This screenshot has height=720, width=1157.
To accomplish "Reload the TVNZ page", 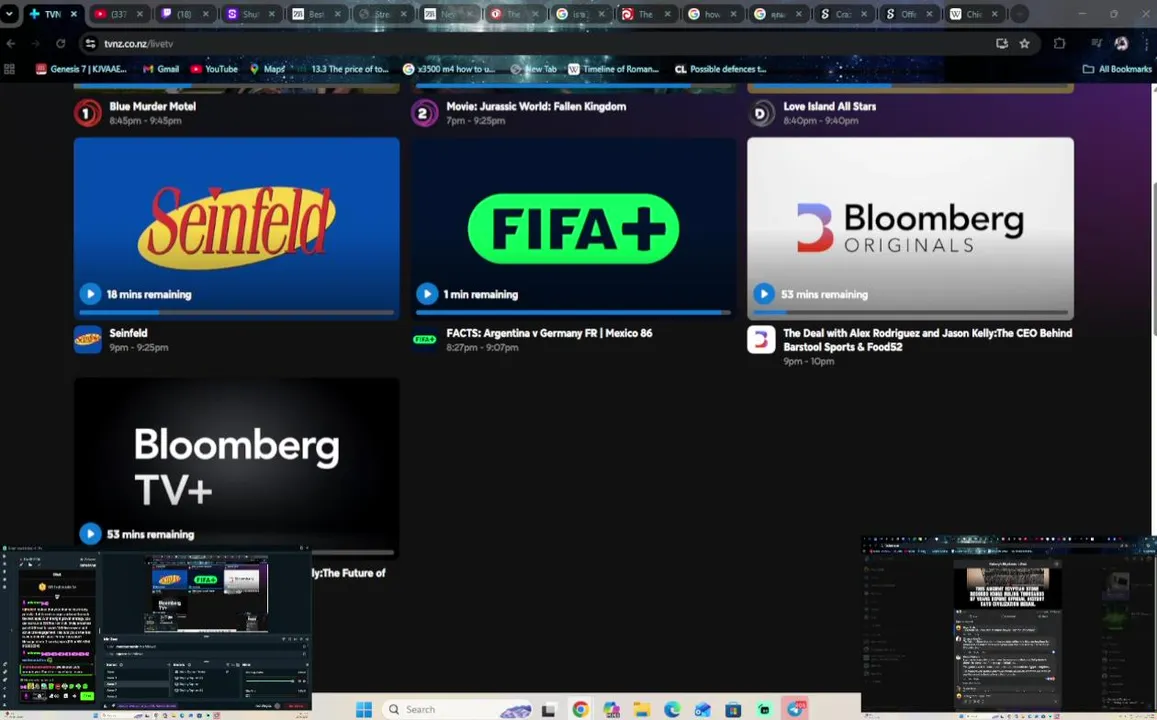I will [61, 44].
